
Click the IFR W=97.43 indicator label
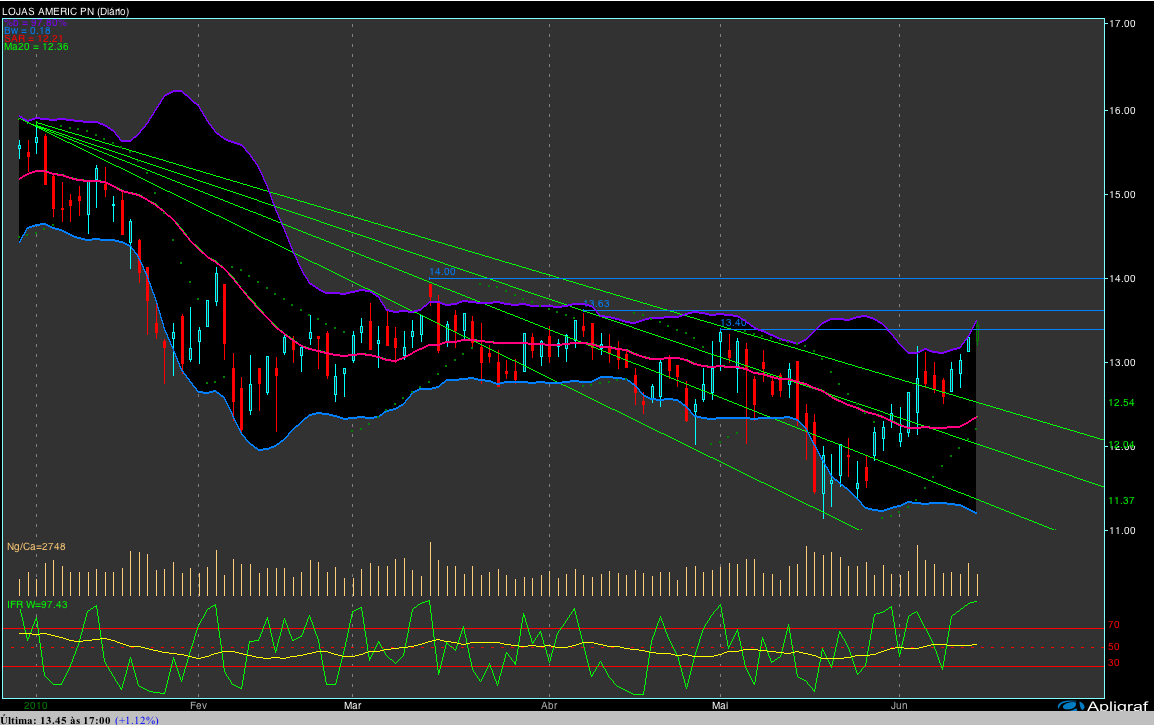pyautogui.click(x=38, y=605)
